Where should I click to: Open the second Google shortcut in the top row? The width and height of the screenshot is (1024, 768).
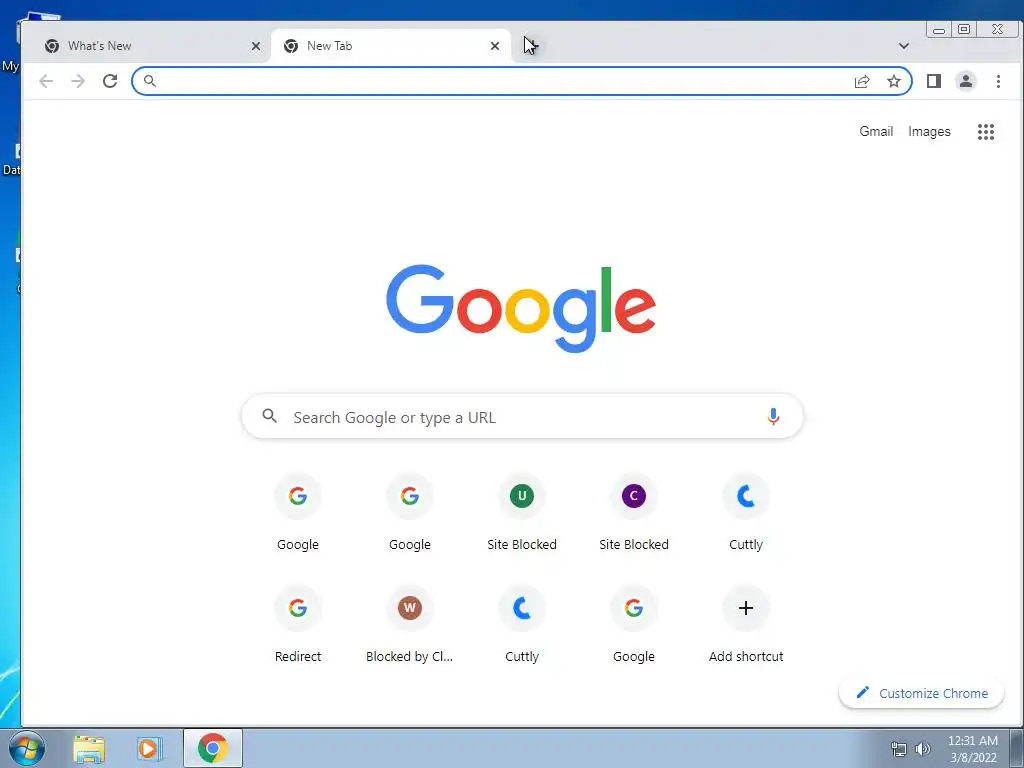click(409, 514)
